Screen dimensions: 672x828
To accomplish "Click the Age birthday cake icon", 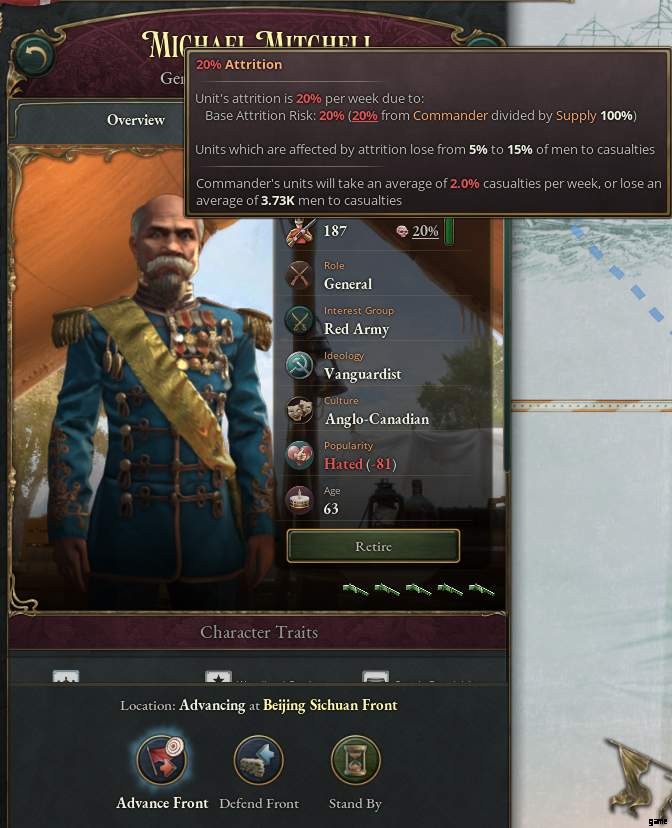I will [x=299, y=500].
